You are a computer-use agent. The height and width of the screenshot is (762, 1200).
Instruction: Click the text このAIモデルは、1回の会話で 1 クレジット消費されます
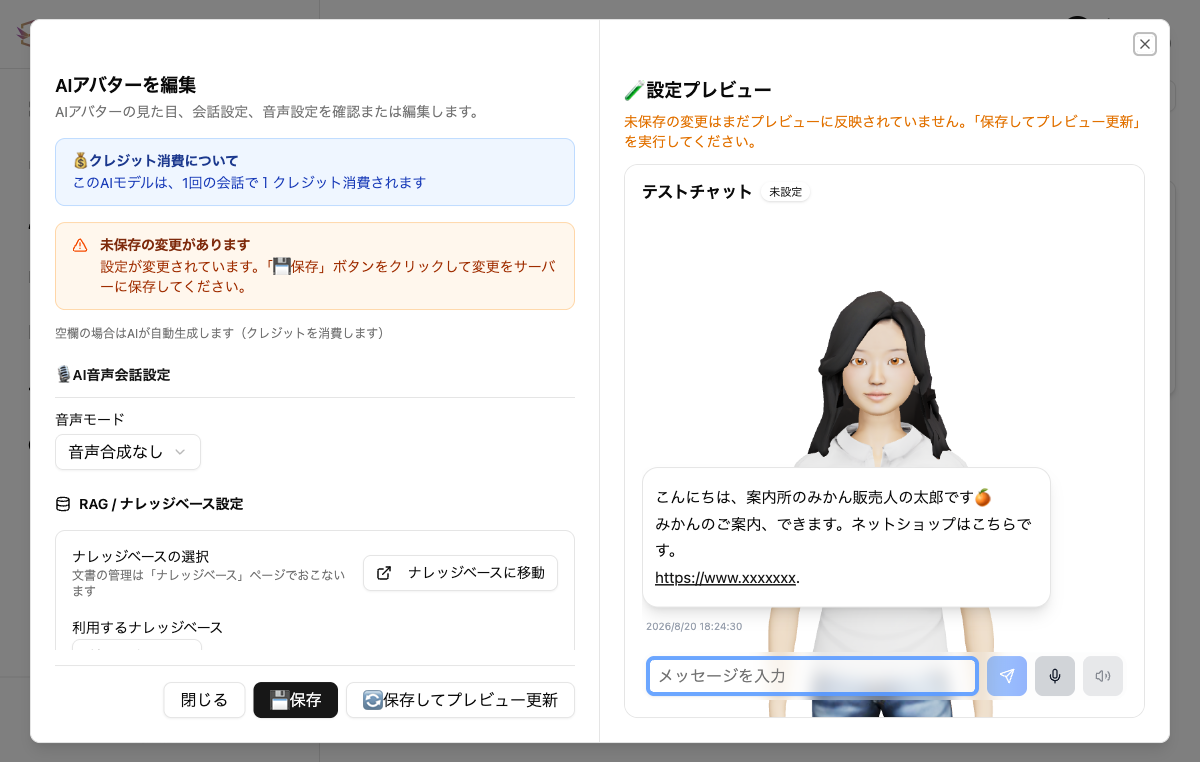coord(250,183)
